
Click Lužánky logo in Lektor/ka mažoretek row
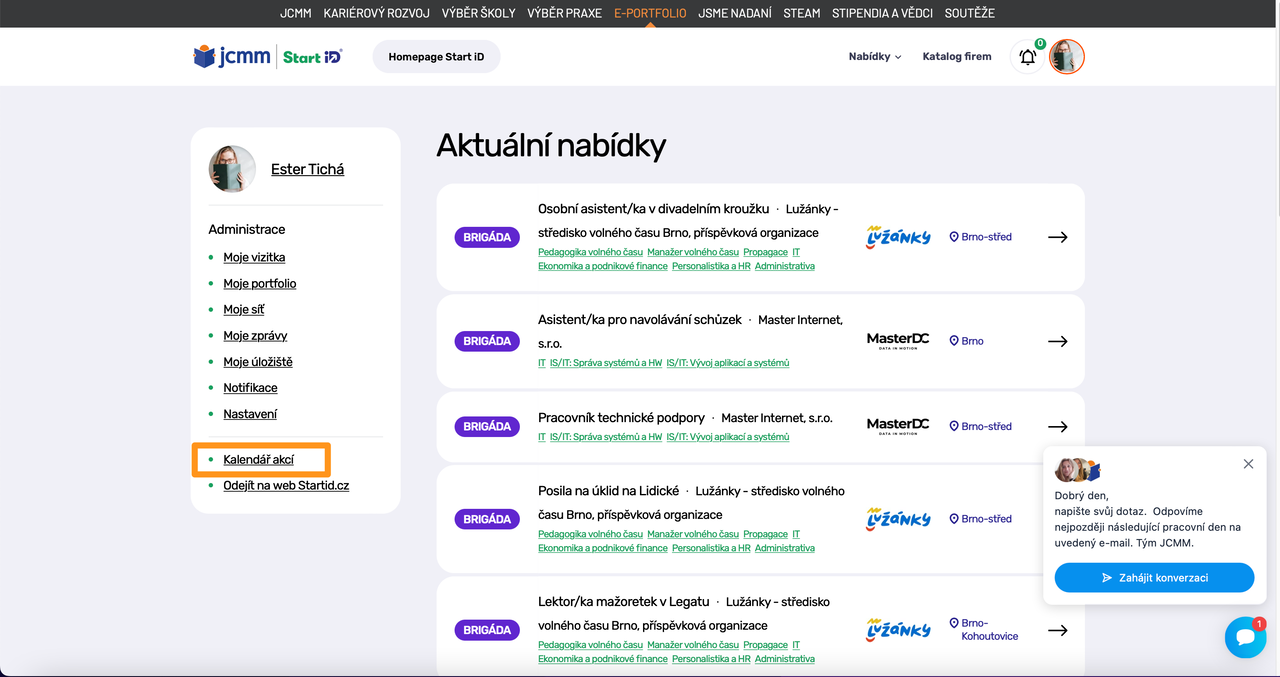(898, 630)
